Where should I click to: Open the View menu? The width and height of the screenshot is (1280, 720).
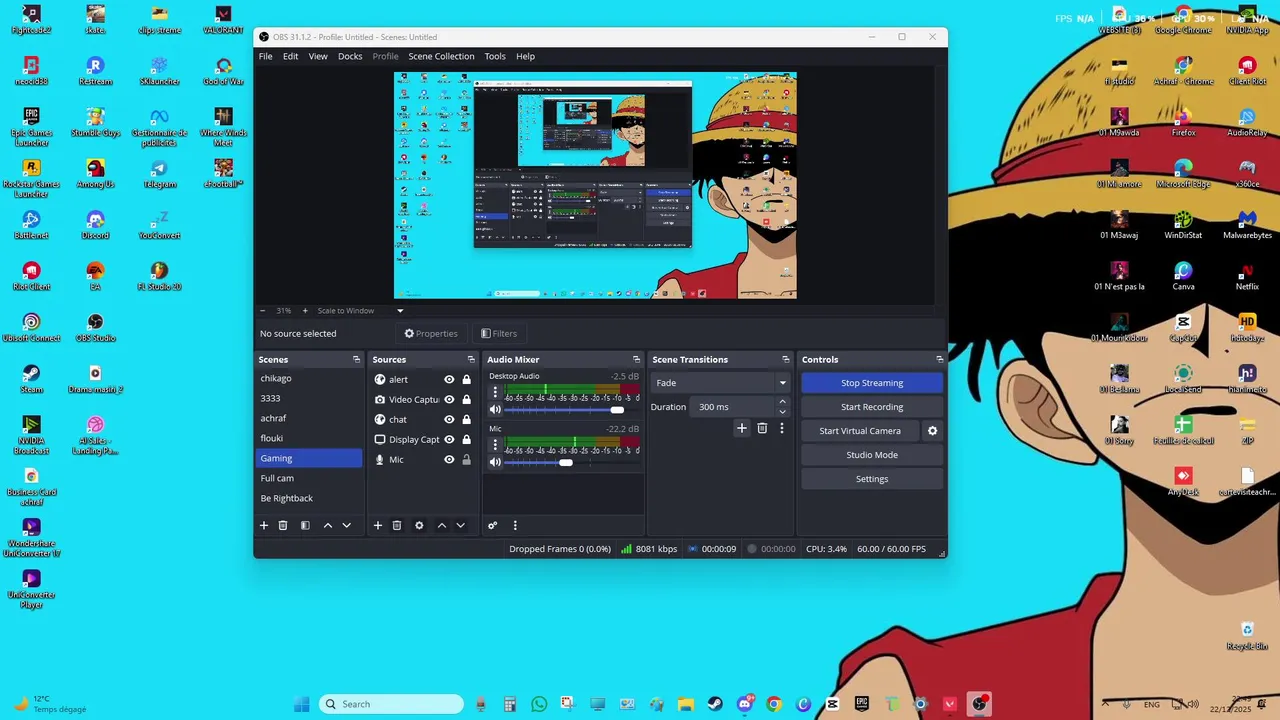(318, 56)
